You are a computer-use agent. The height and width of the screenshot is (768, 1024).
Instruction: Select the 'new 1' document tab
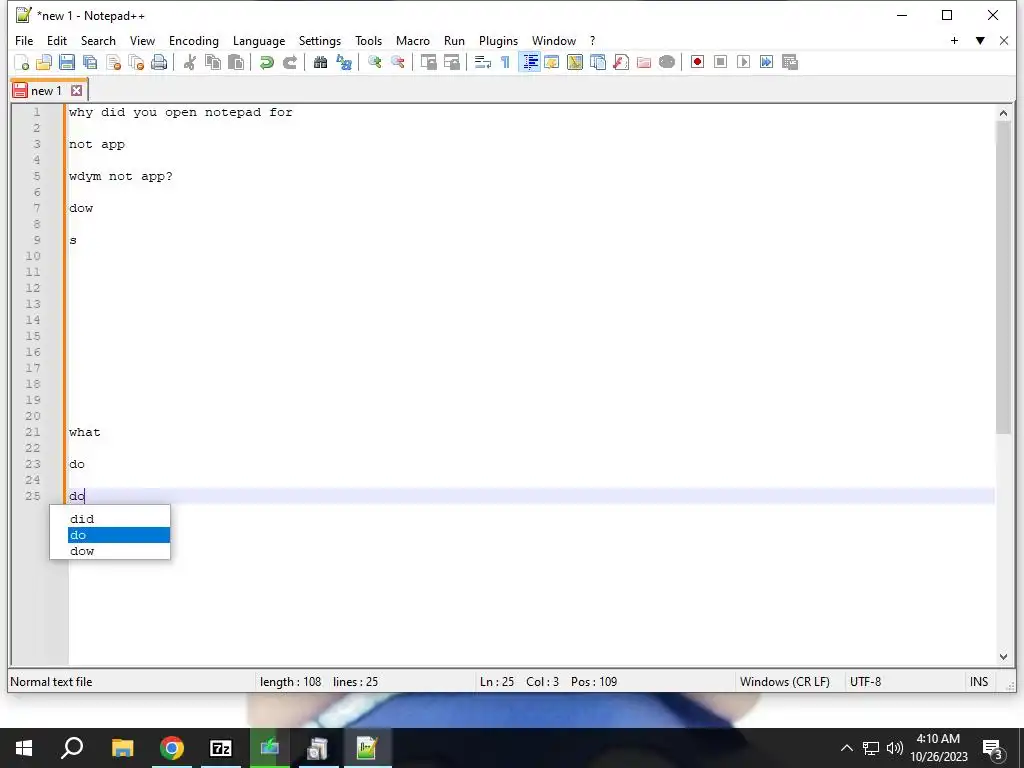(x=46, y=91)
